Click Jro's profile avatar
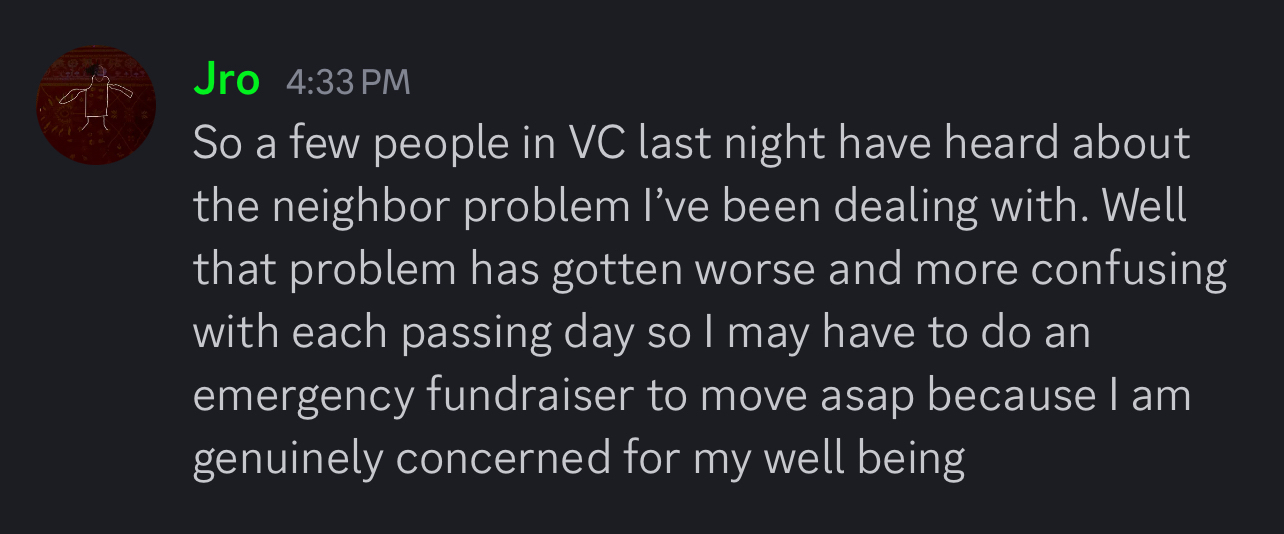 (x=96, y=105)
